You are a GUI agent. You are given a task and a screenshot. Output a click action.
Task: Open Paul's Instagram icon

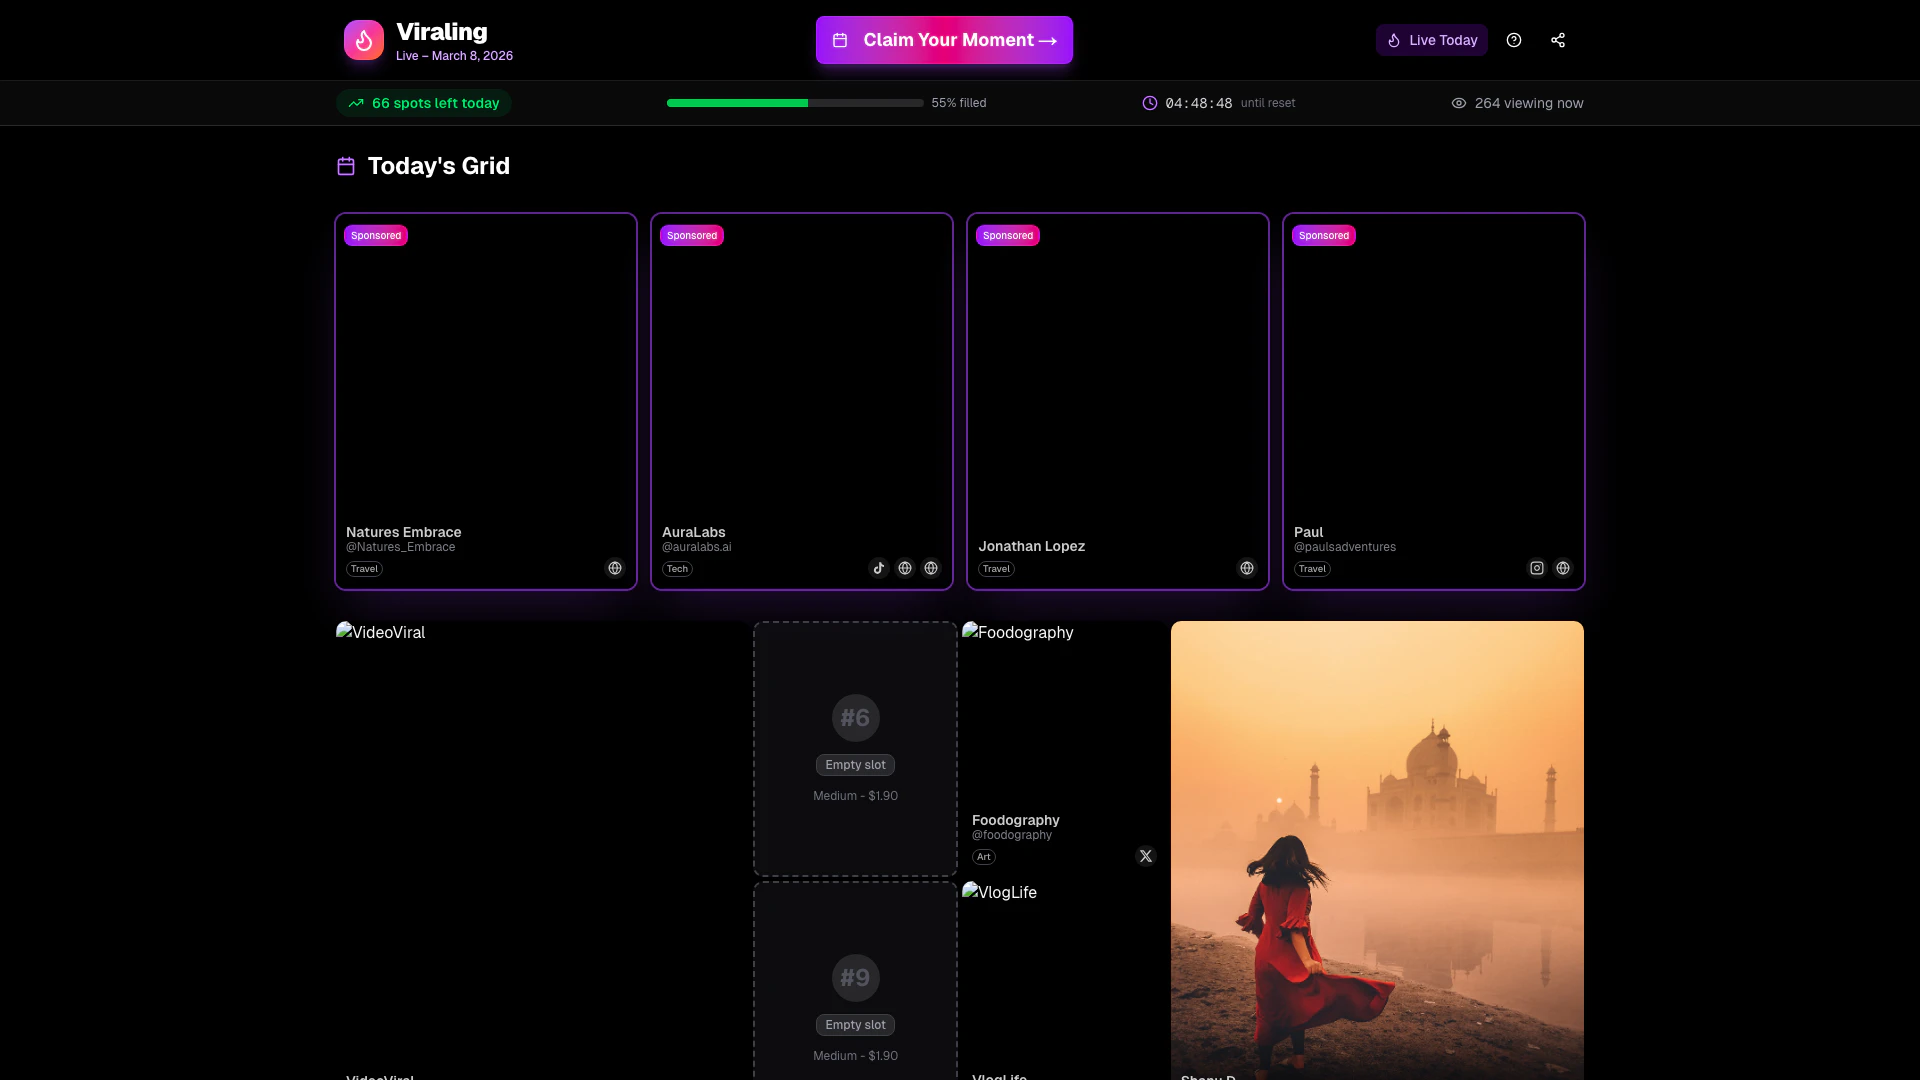pos(1537,568)
